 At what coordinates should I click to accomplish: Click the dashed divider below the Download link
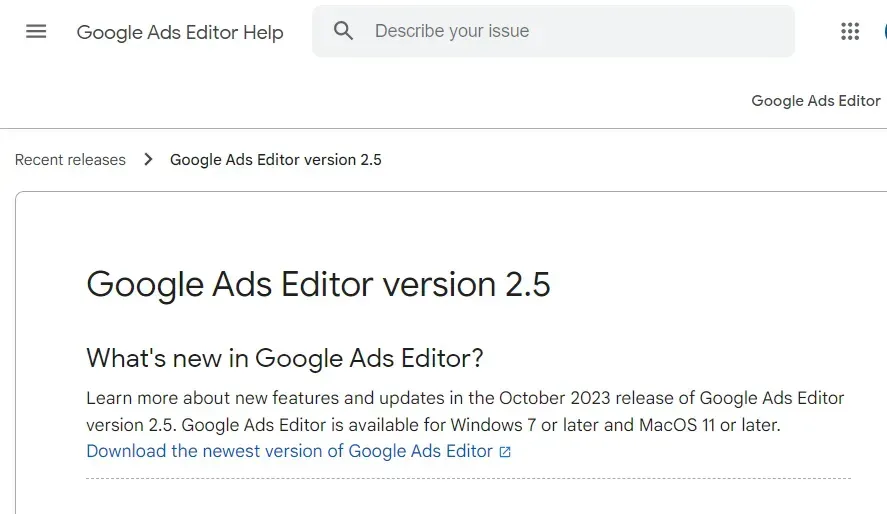point(468,478)
